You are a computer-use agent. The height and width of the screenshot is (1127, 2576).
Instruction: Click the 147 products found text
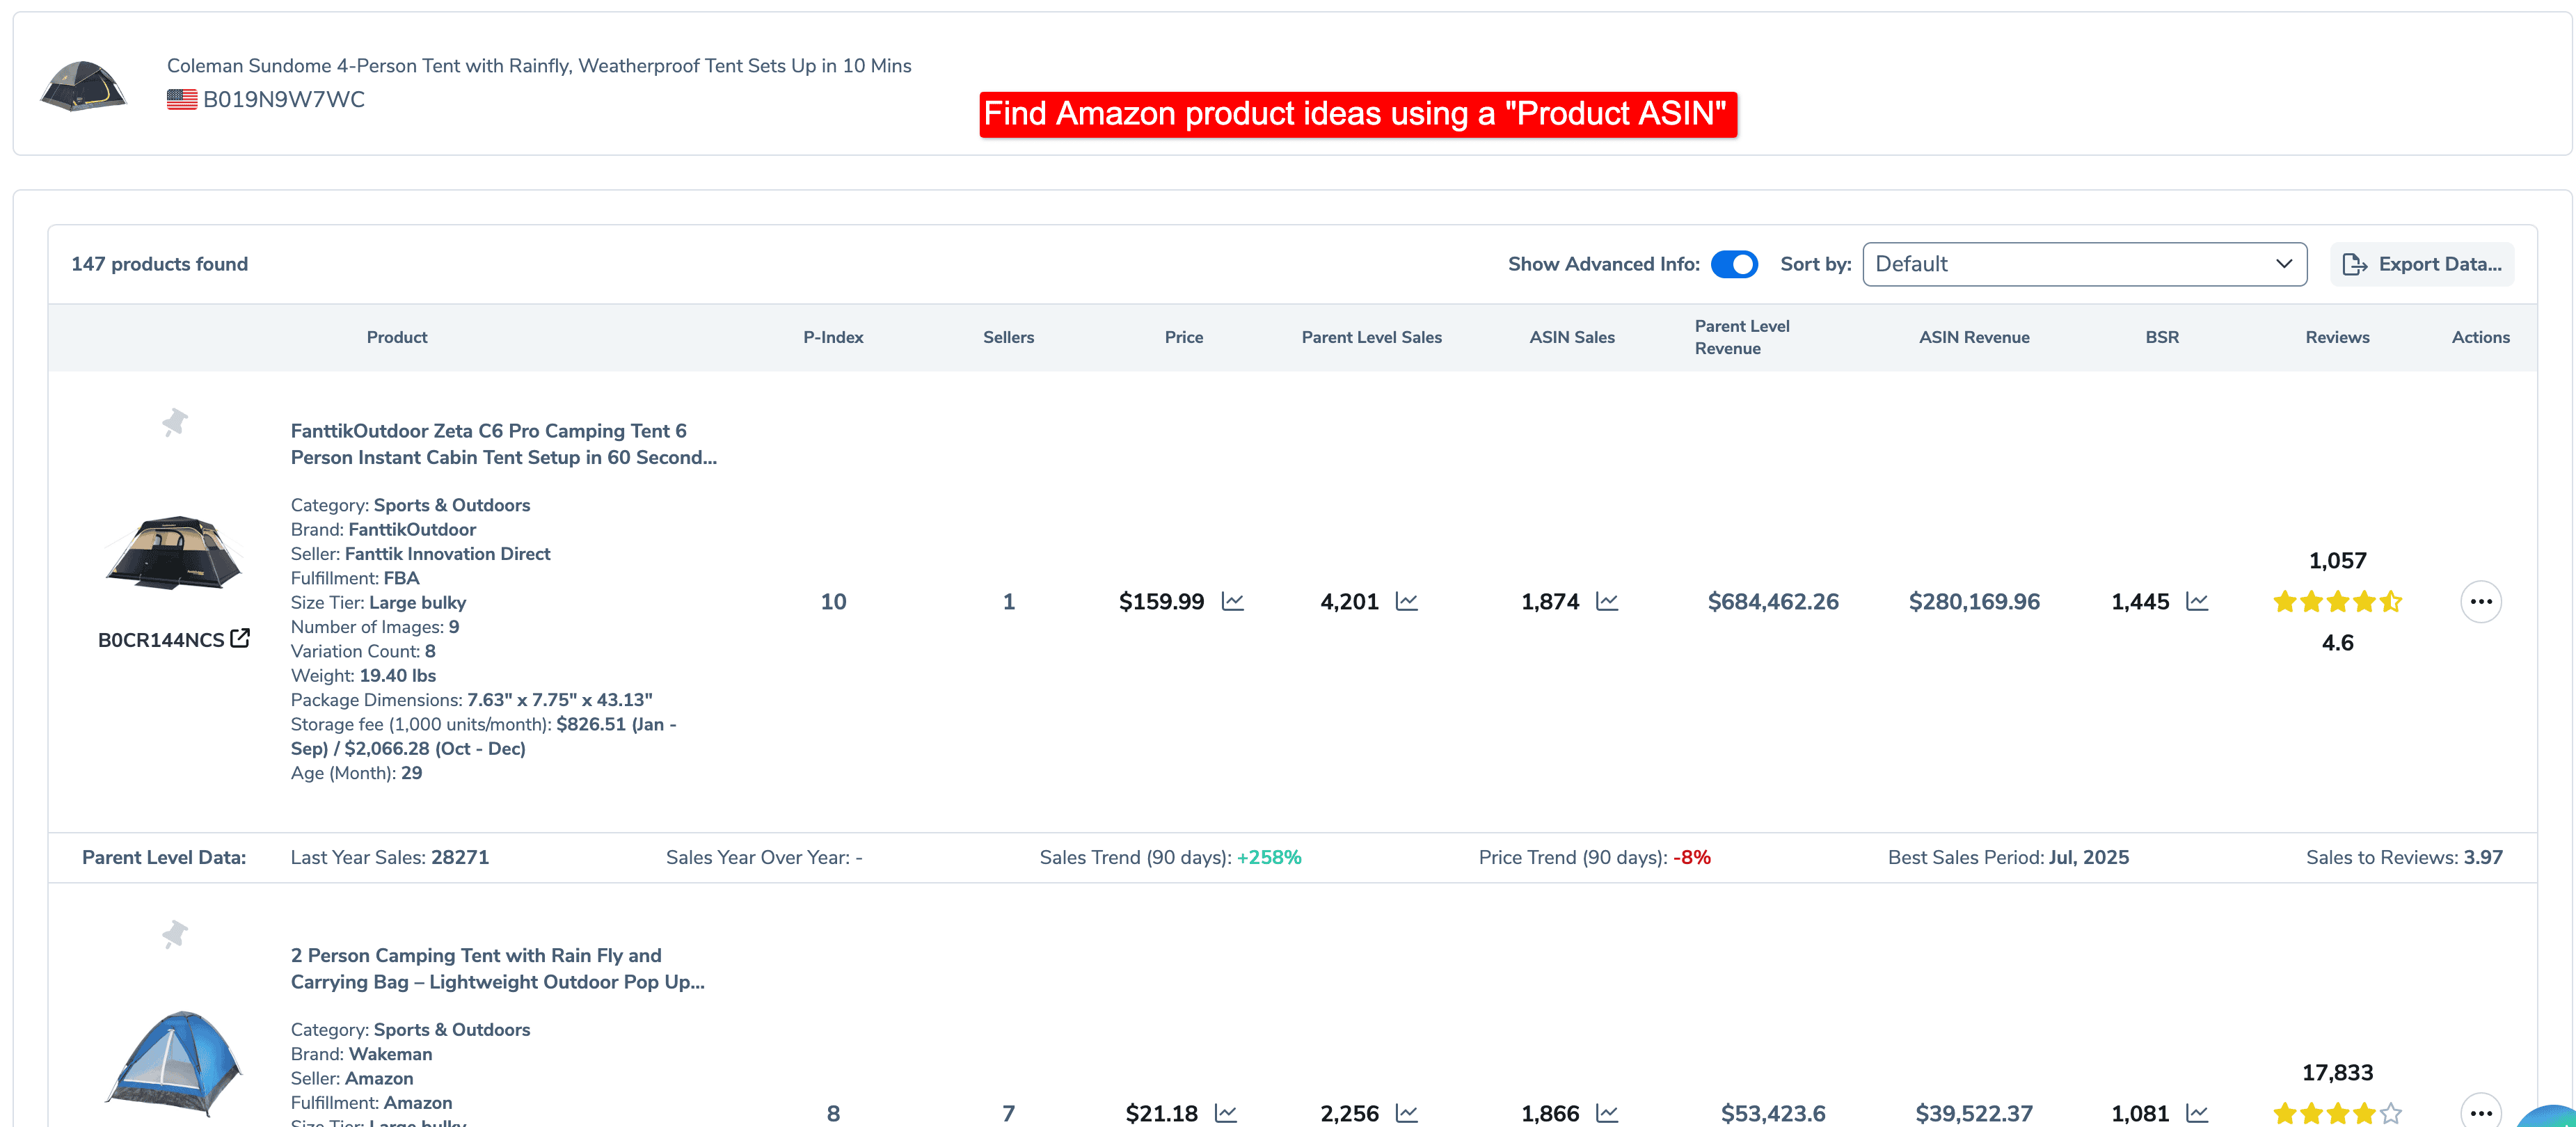click(x=159, y=264)
